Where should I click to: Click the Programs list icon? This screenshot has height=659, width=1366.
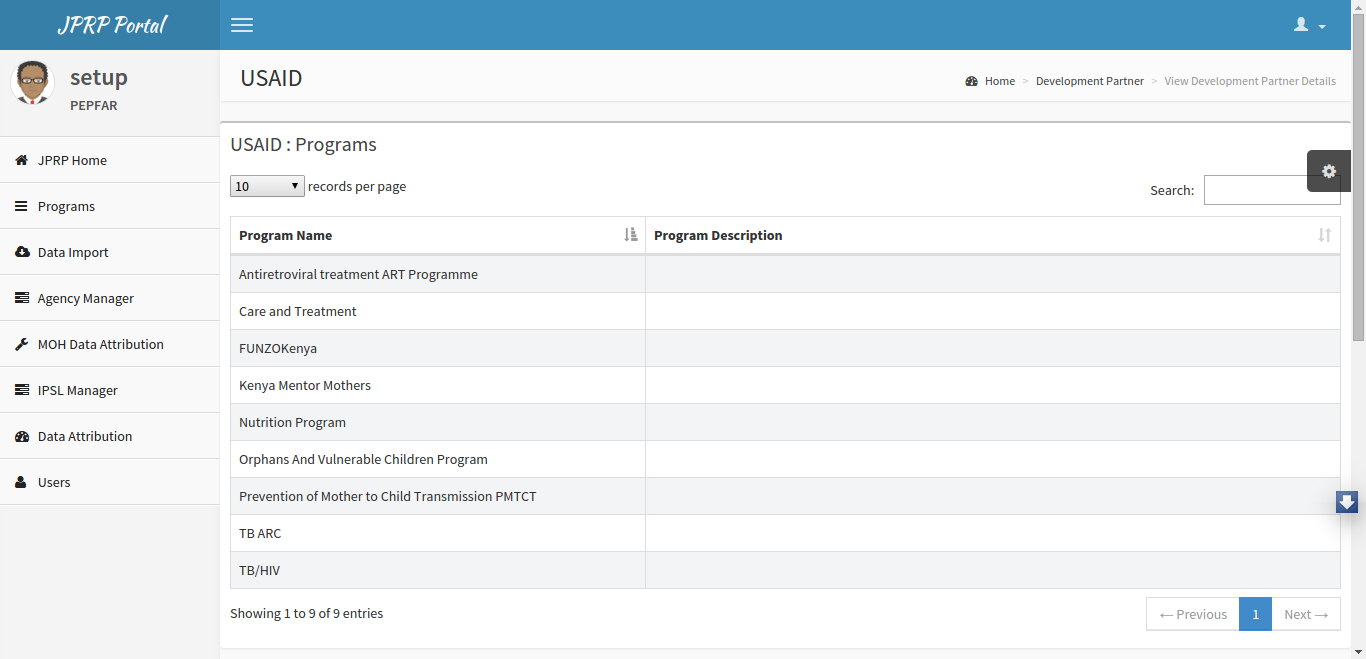pyautogui.click(x=21, y=206)
